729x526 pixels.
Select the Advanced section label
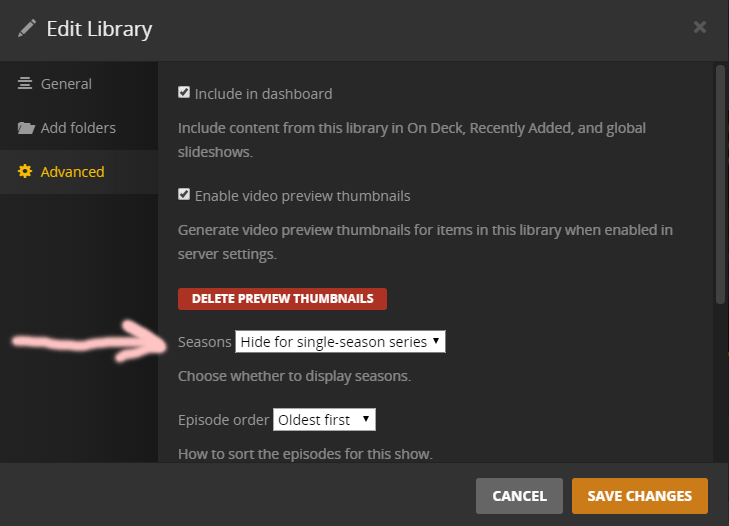[x=72, y=172]
